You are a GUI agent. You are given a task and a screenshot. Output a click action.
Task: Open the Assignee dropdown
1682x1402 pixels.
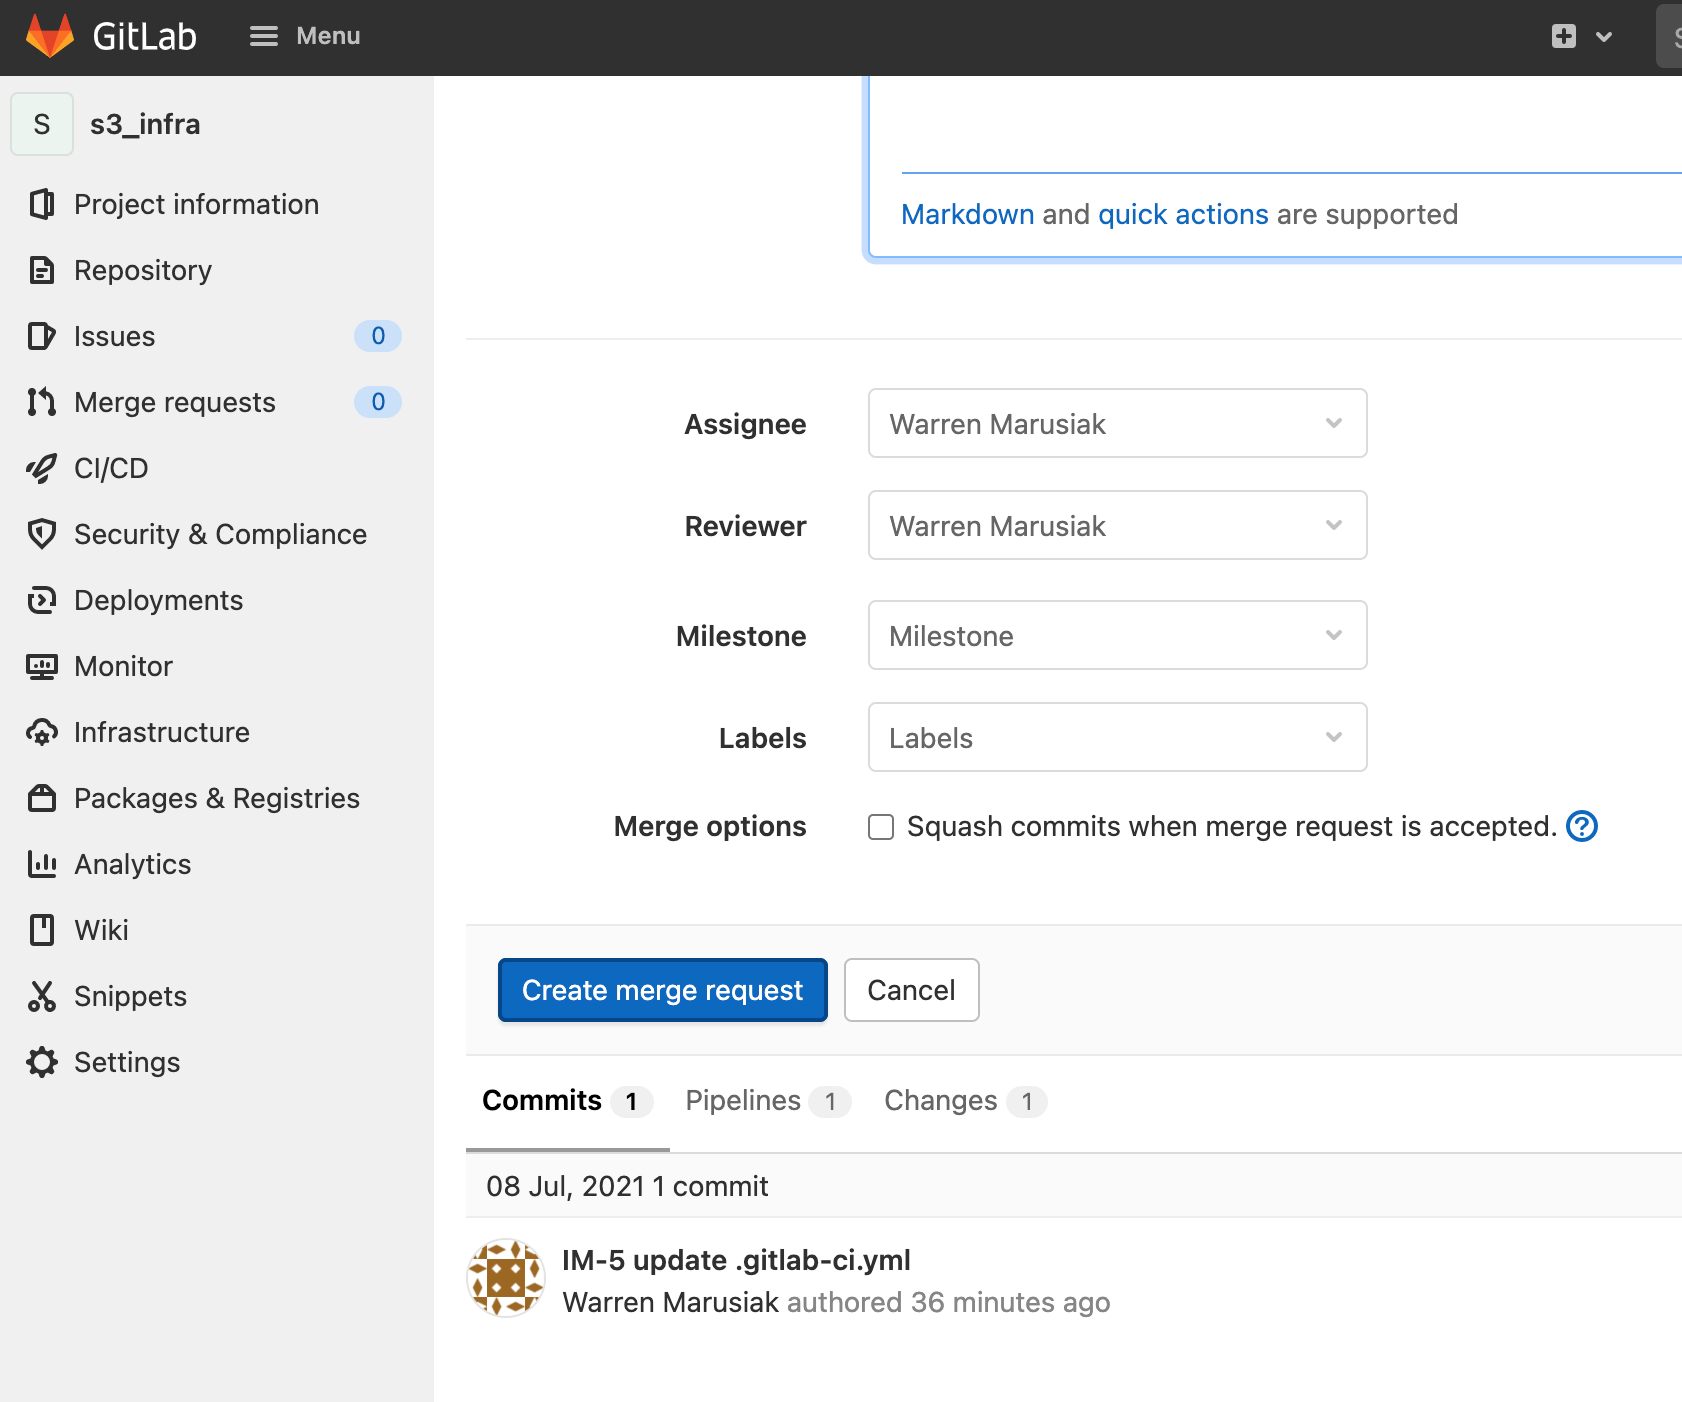(1117, 423)
